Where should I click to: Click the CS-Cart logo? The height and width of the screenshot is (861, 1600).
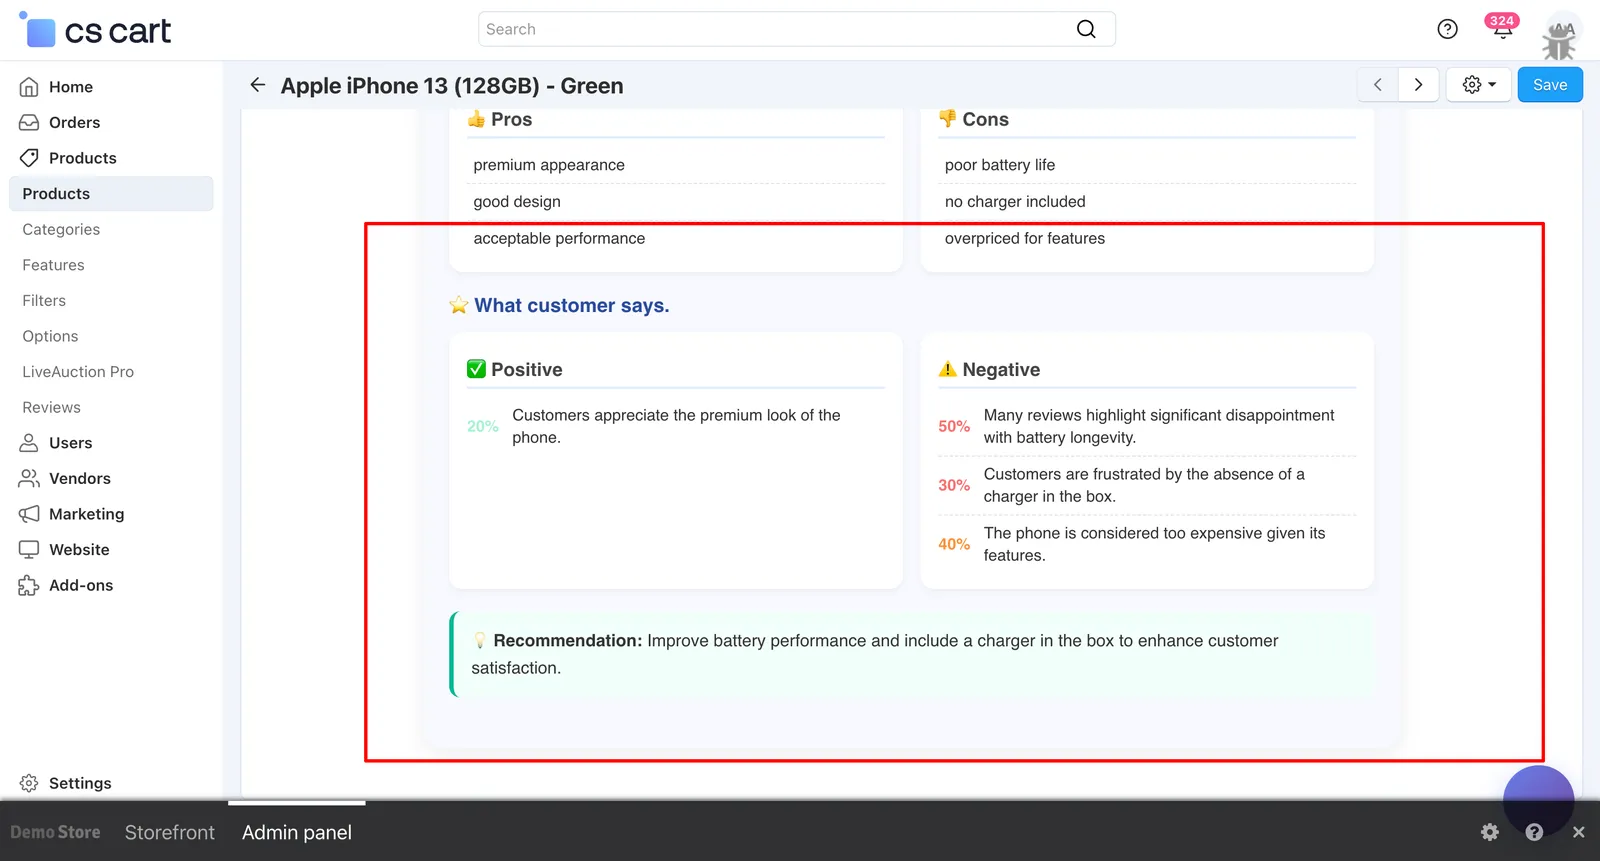pos(95,30)
